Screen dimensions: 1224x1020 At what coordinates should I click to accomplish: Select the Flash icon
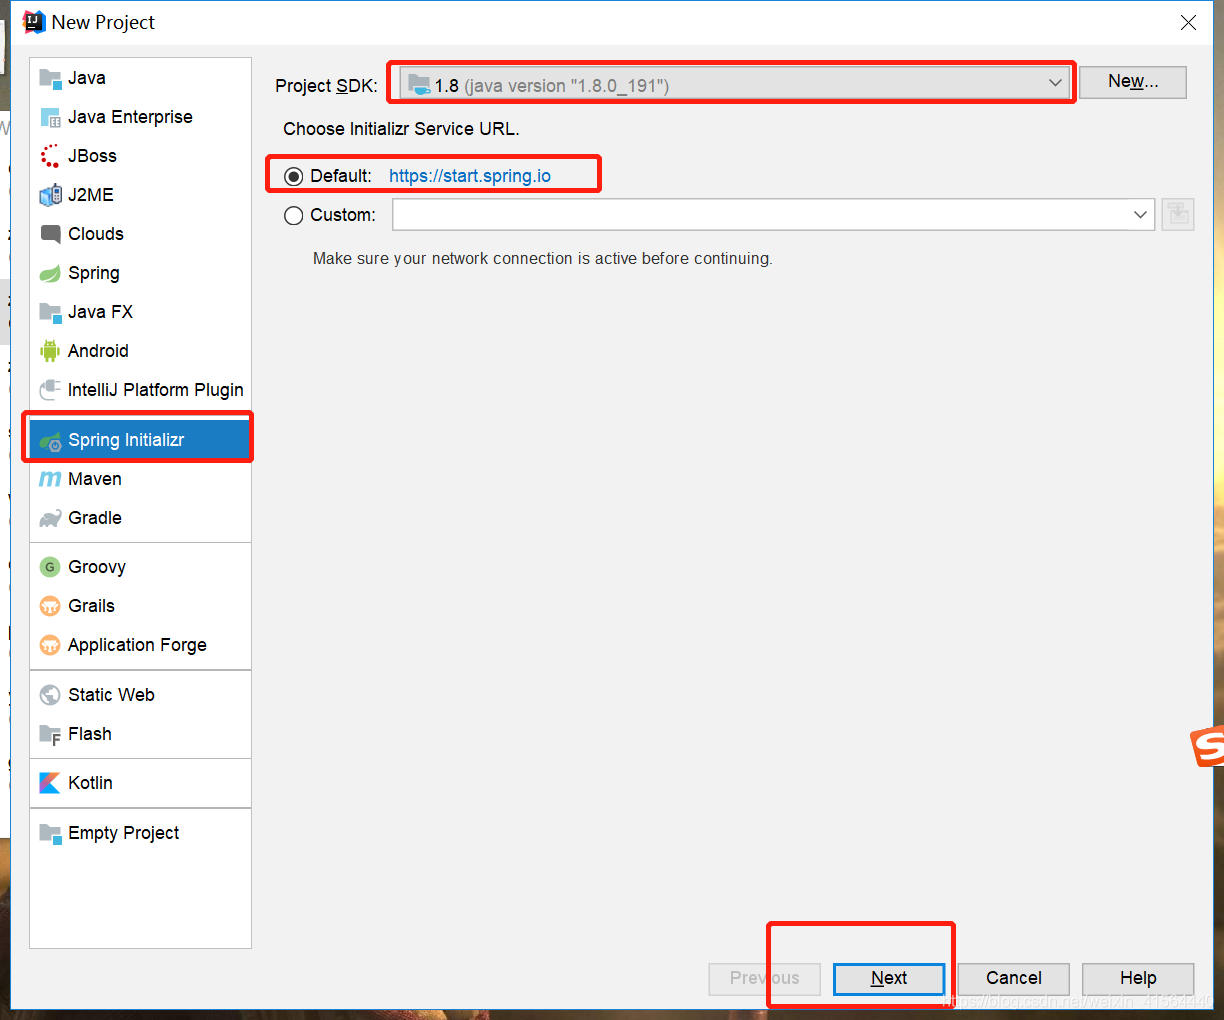tap(50, 734)
